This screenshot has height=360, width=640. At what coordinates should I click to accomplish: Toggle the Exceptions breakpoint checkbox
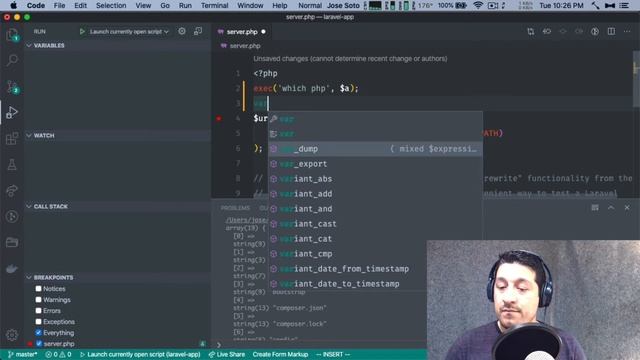tap(38, 322)
